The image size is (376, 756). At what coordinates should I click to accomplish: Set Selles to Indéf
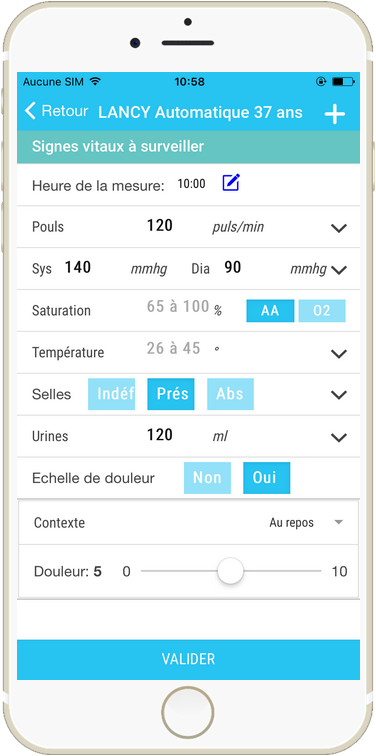[x=111, y=394]
